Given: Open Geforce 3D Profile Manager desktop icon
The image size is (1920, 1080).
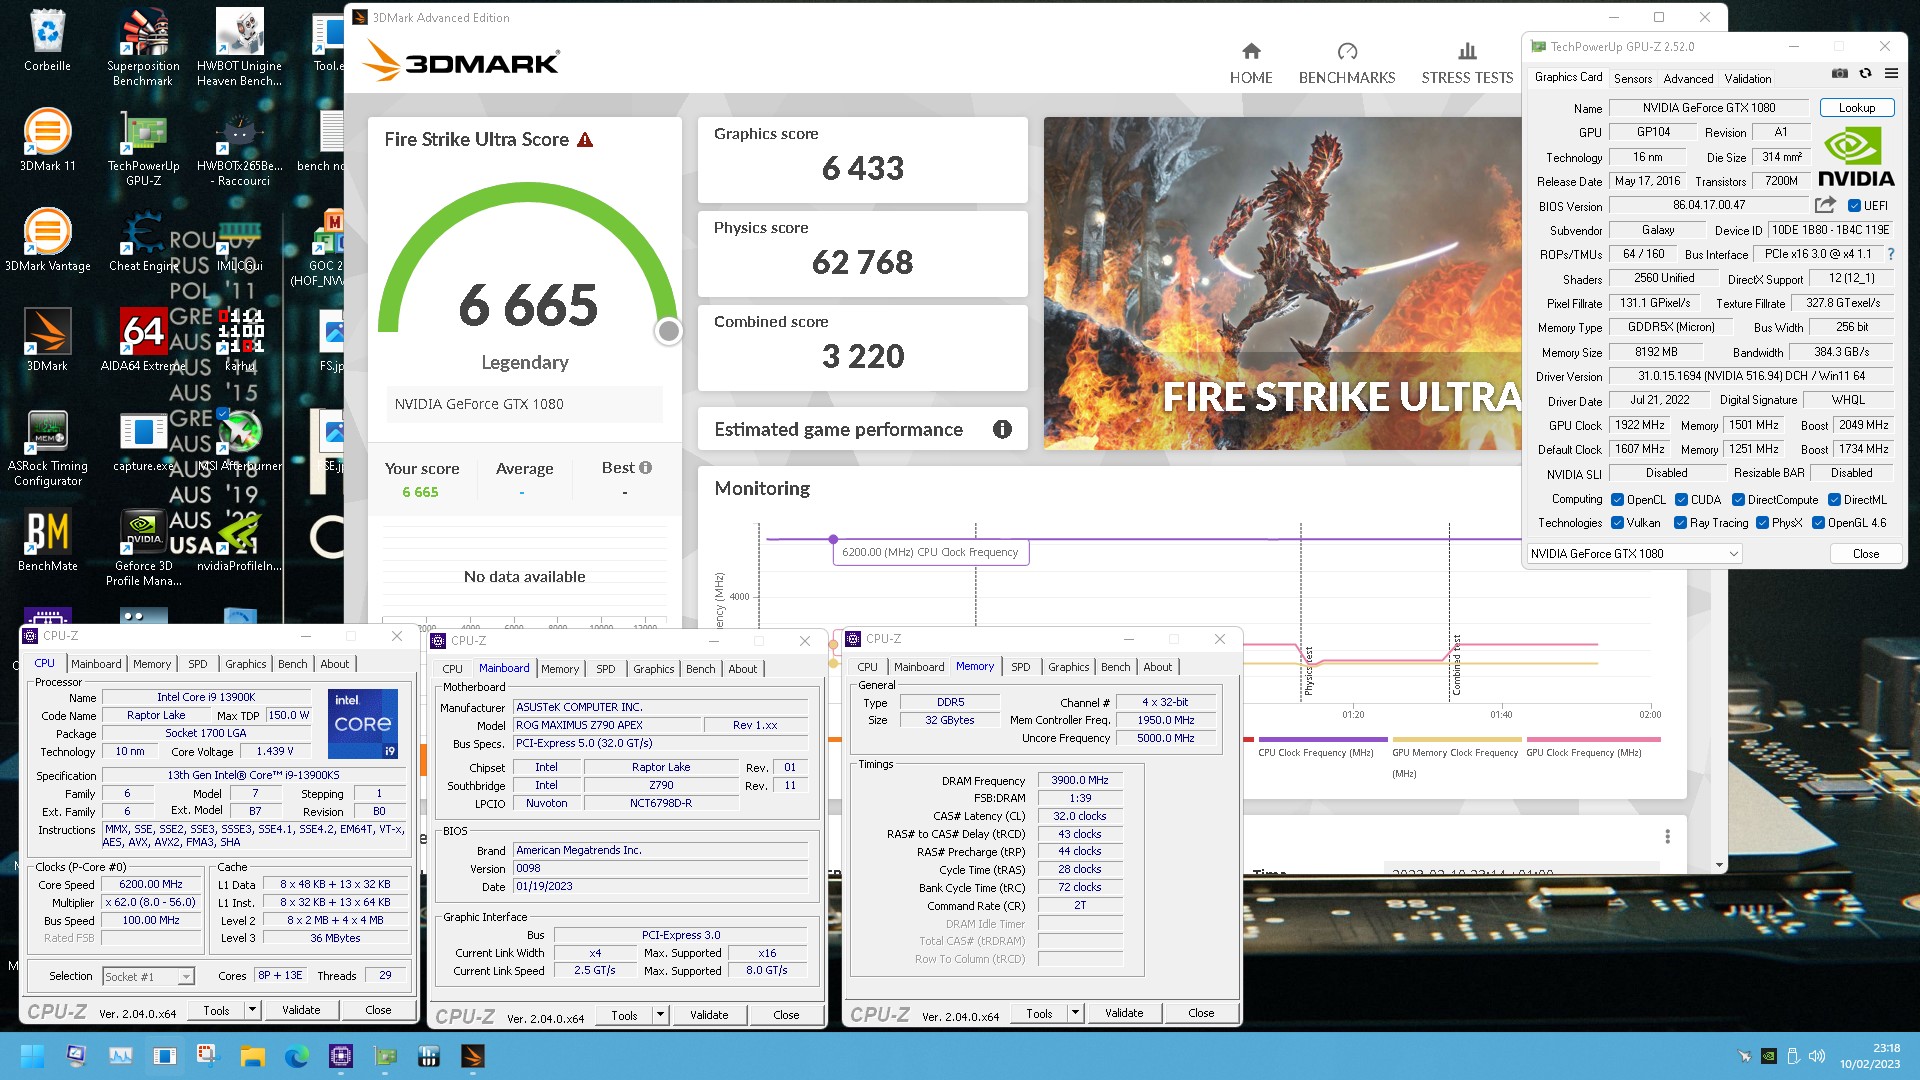Looking at the screenshot, I should (143, 547).
